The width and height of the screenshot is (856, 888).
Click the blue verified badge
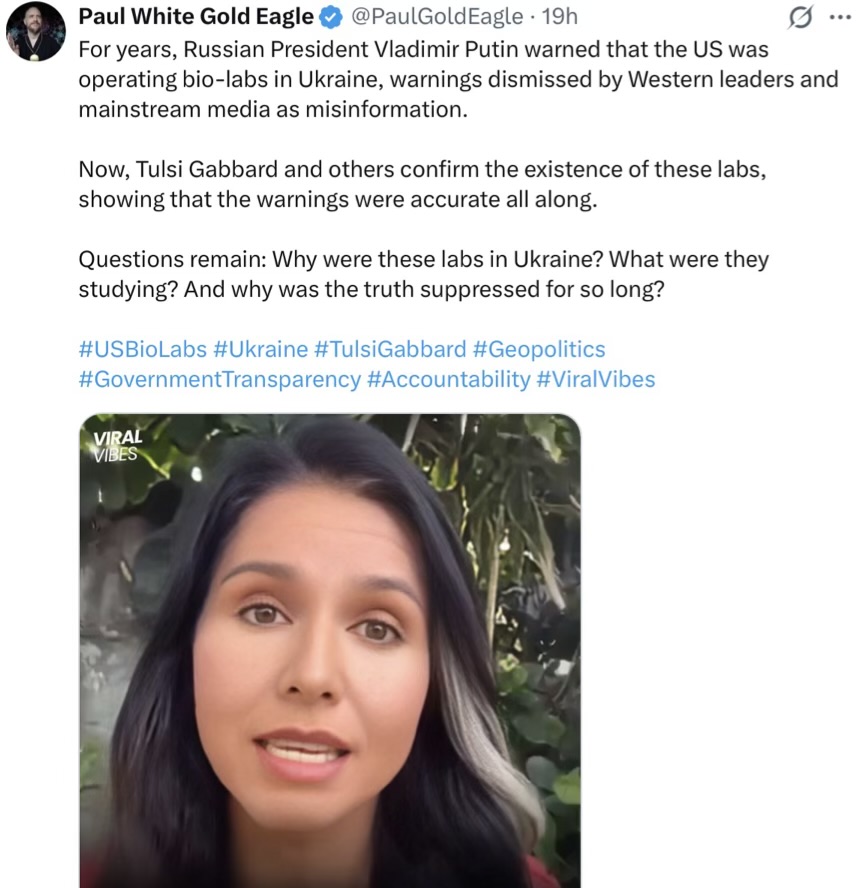[x=330, y=17]
